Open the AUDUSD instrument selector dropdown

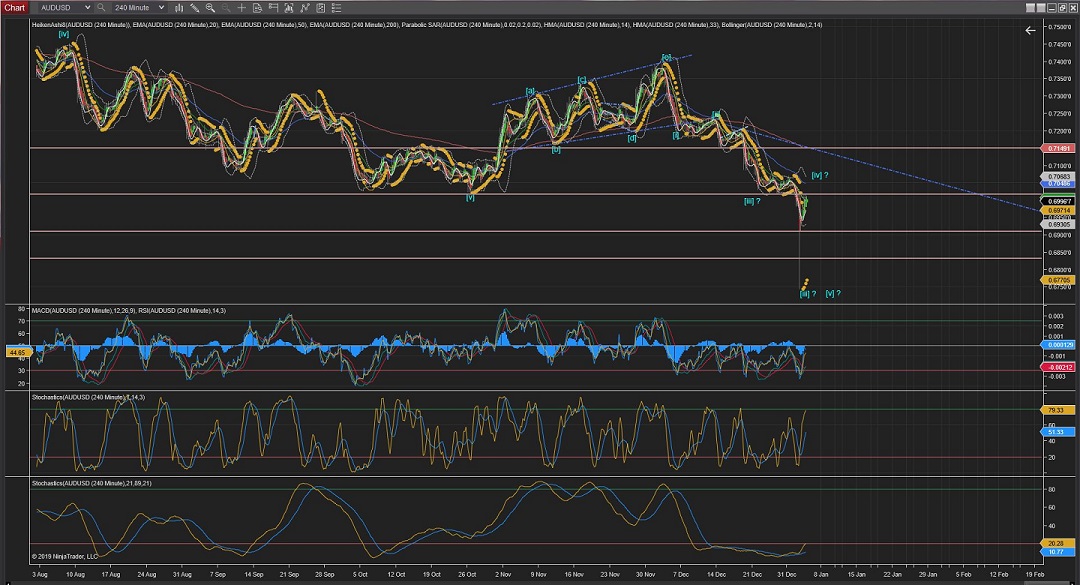(65, 8)
